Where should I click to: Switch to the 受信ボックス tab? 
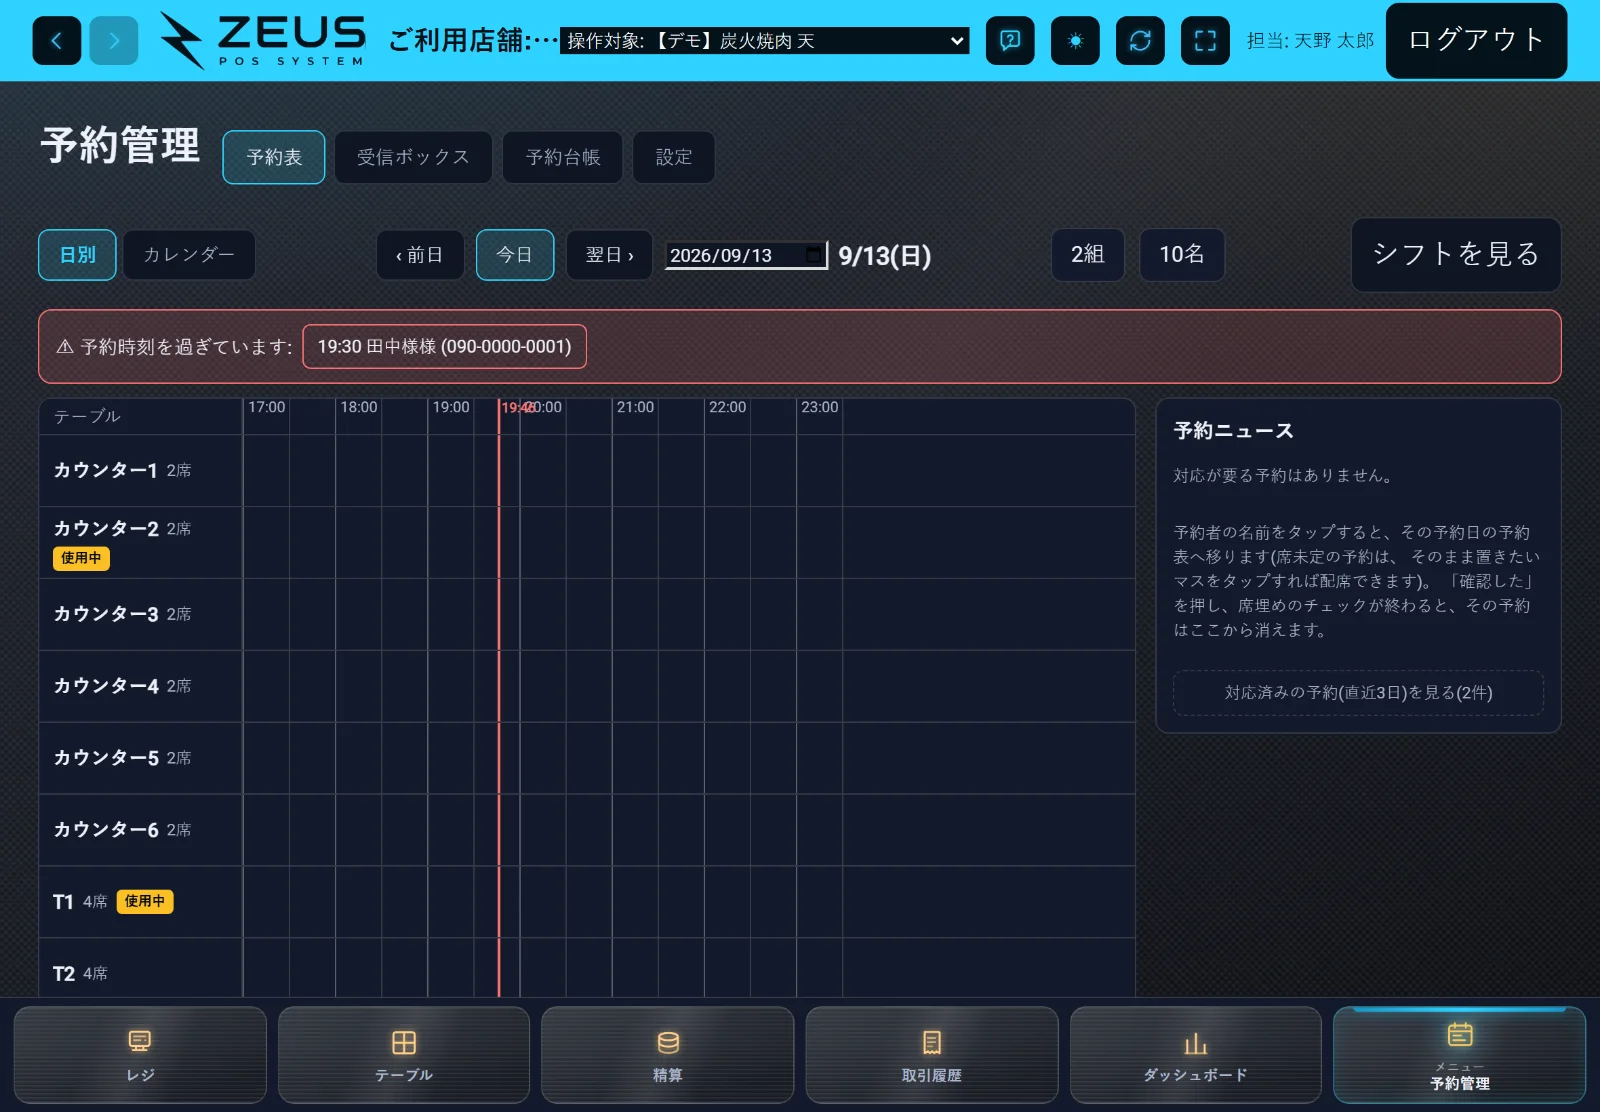[413, 157]
